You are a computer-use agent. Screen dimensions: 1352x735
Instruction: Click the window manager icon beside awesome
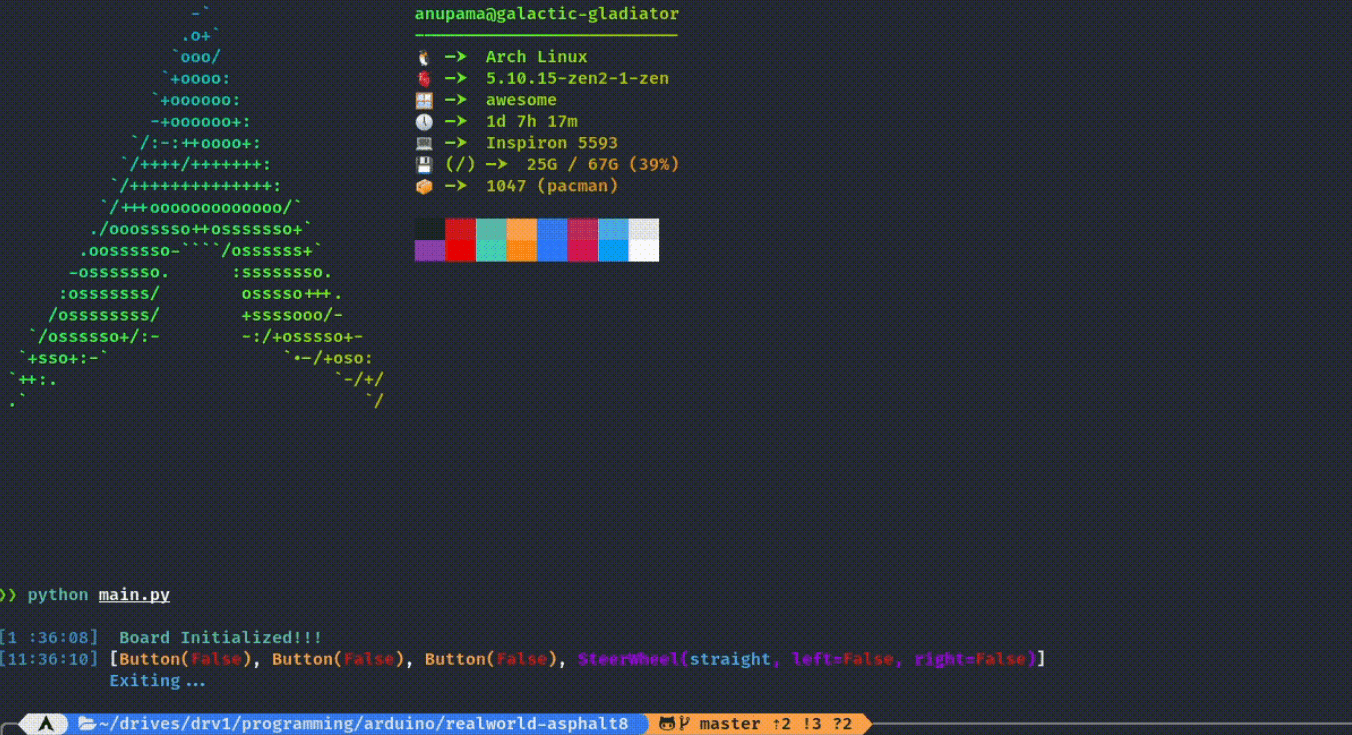[x=424, y=100]
